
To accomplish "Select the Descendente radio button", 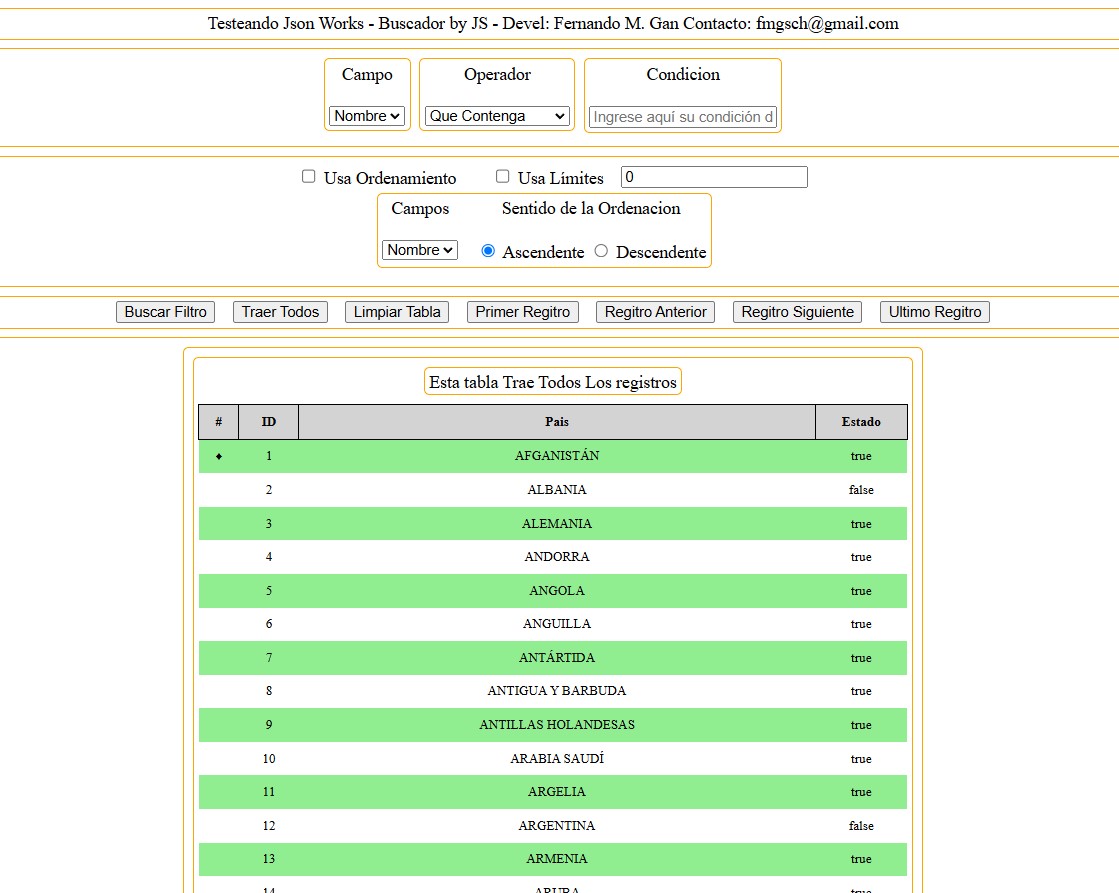I will coord(601,252).
